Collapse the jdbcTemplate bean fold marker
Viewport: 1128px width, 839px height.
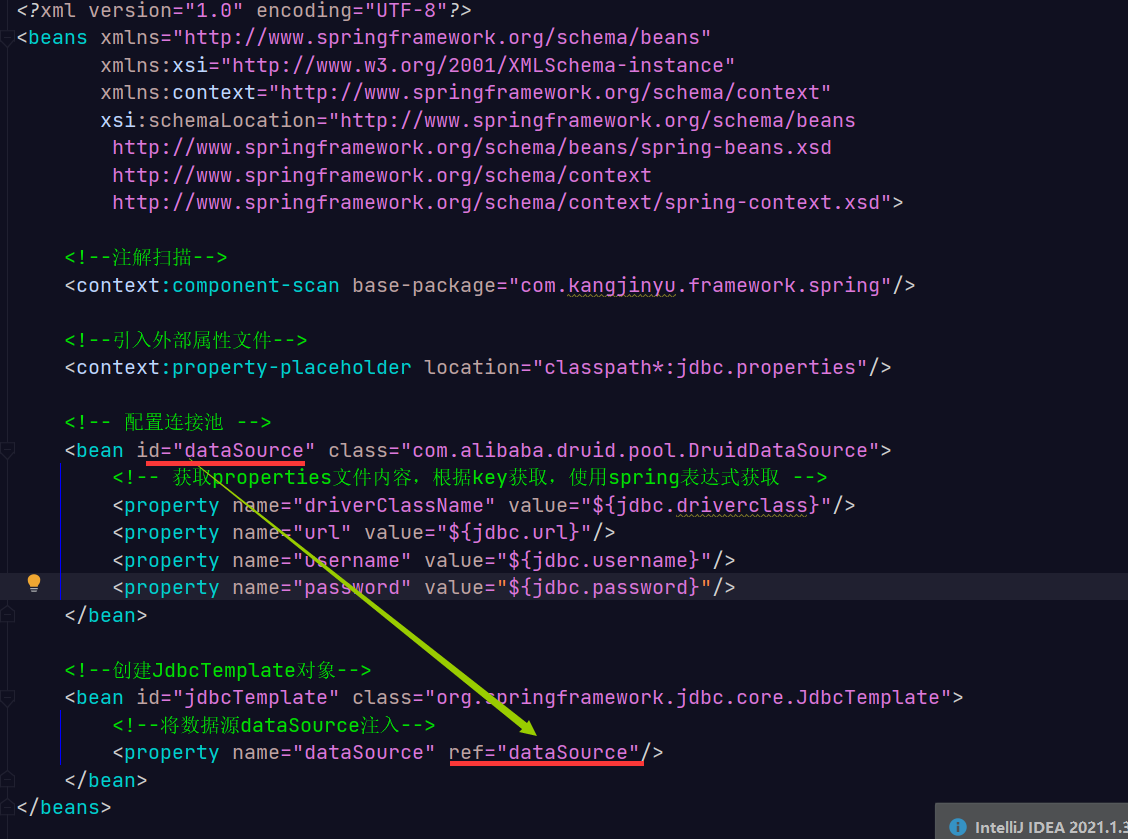pos(7,698)
